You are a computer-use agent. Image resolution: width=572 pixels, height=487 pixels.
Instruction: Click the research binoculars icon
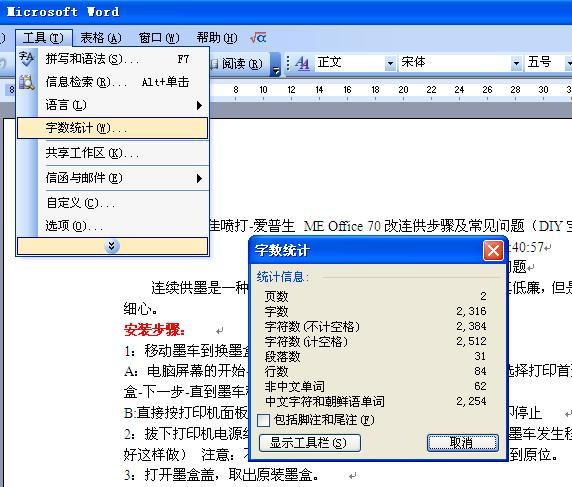click(x=27, y=82)
